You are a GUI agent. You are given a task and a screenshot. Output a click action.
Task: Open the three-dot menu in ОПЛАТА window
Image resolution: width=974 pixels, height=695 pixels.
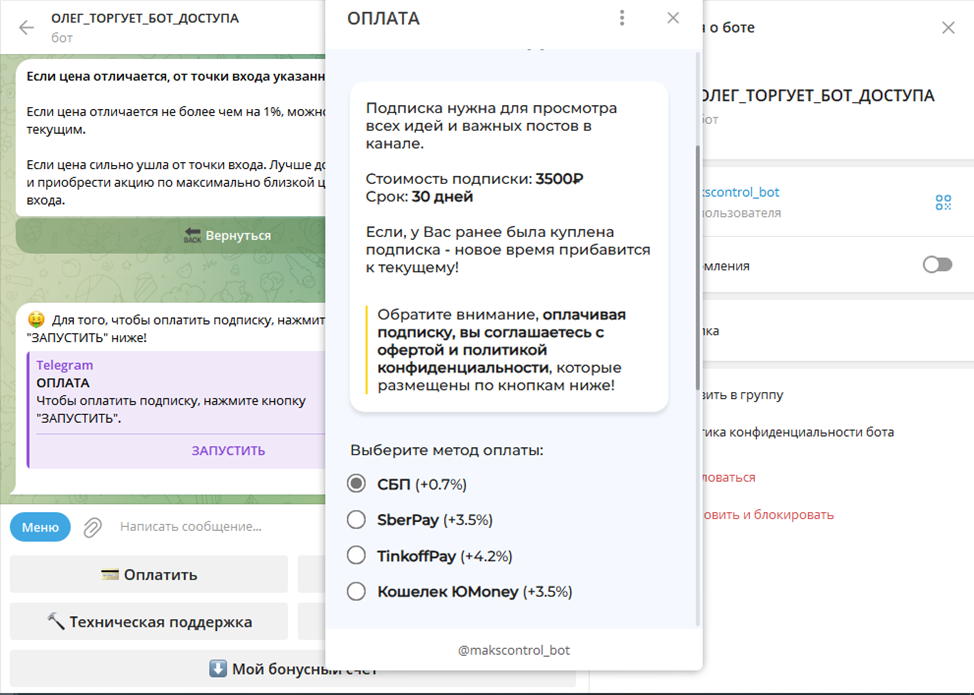(622, 18)
